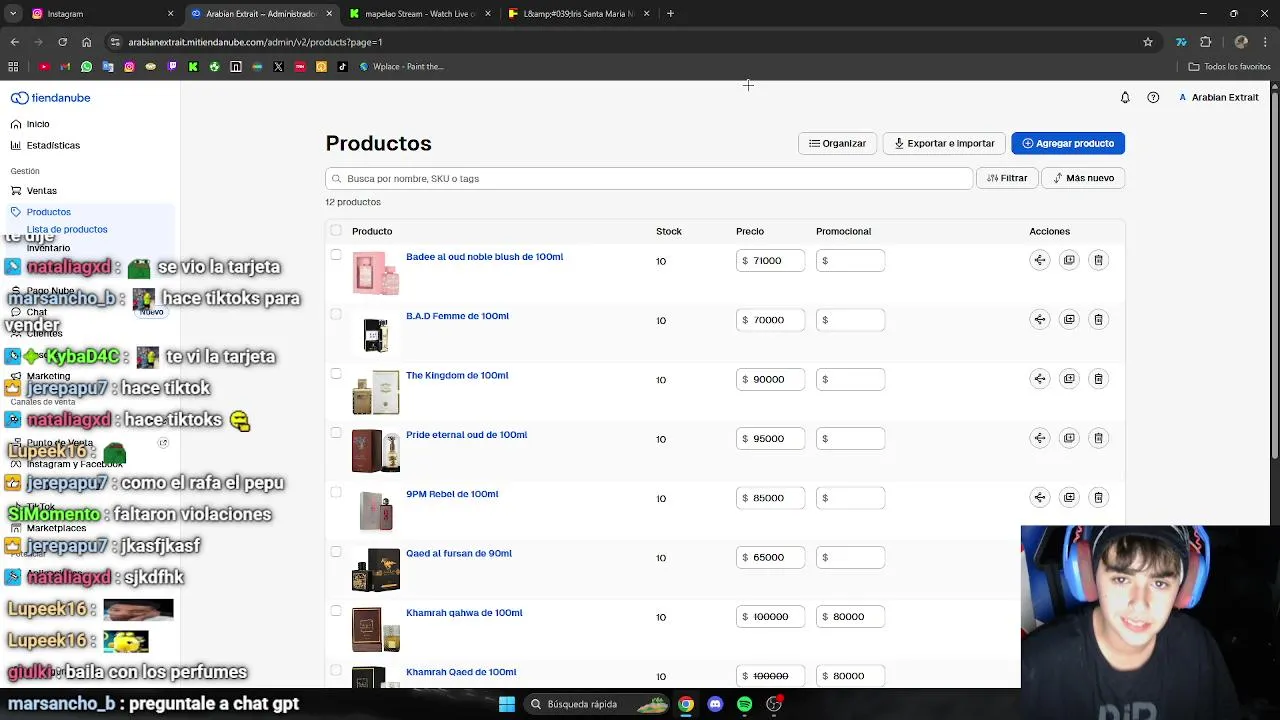The image size is (1280, 720).
Task: Delete the 9PM Rebel product
Action: (1098, 497)
